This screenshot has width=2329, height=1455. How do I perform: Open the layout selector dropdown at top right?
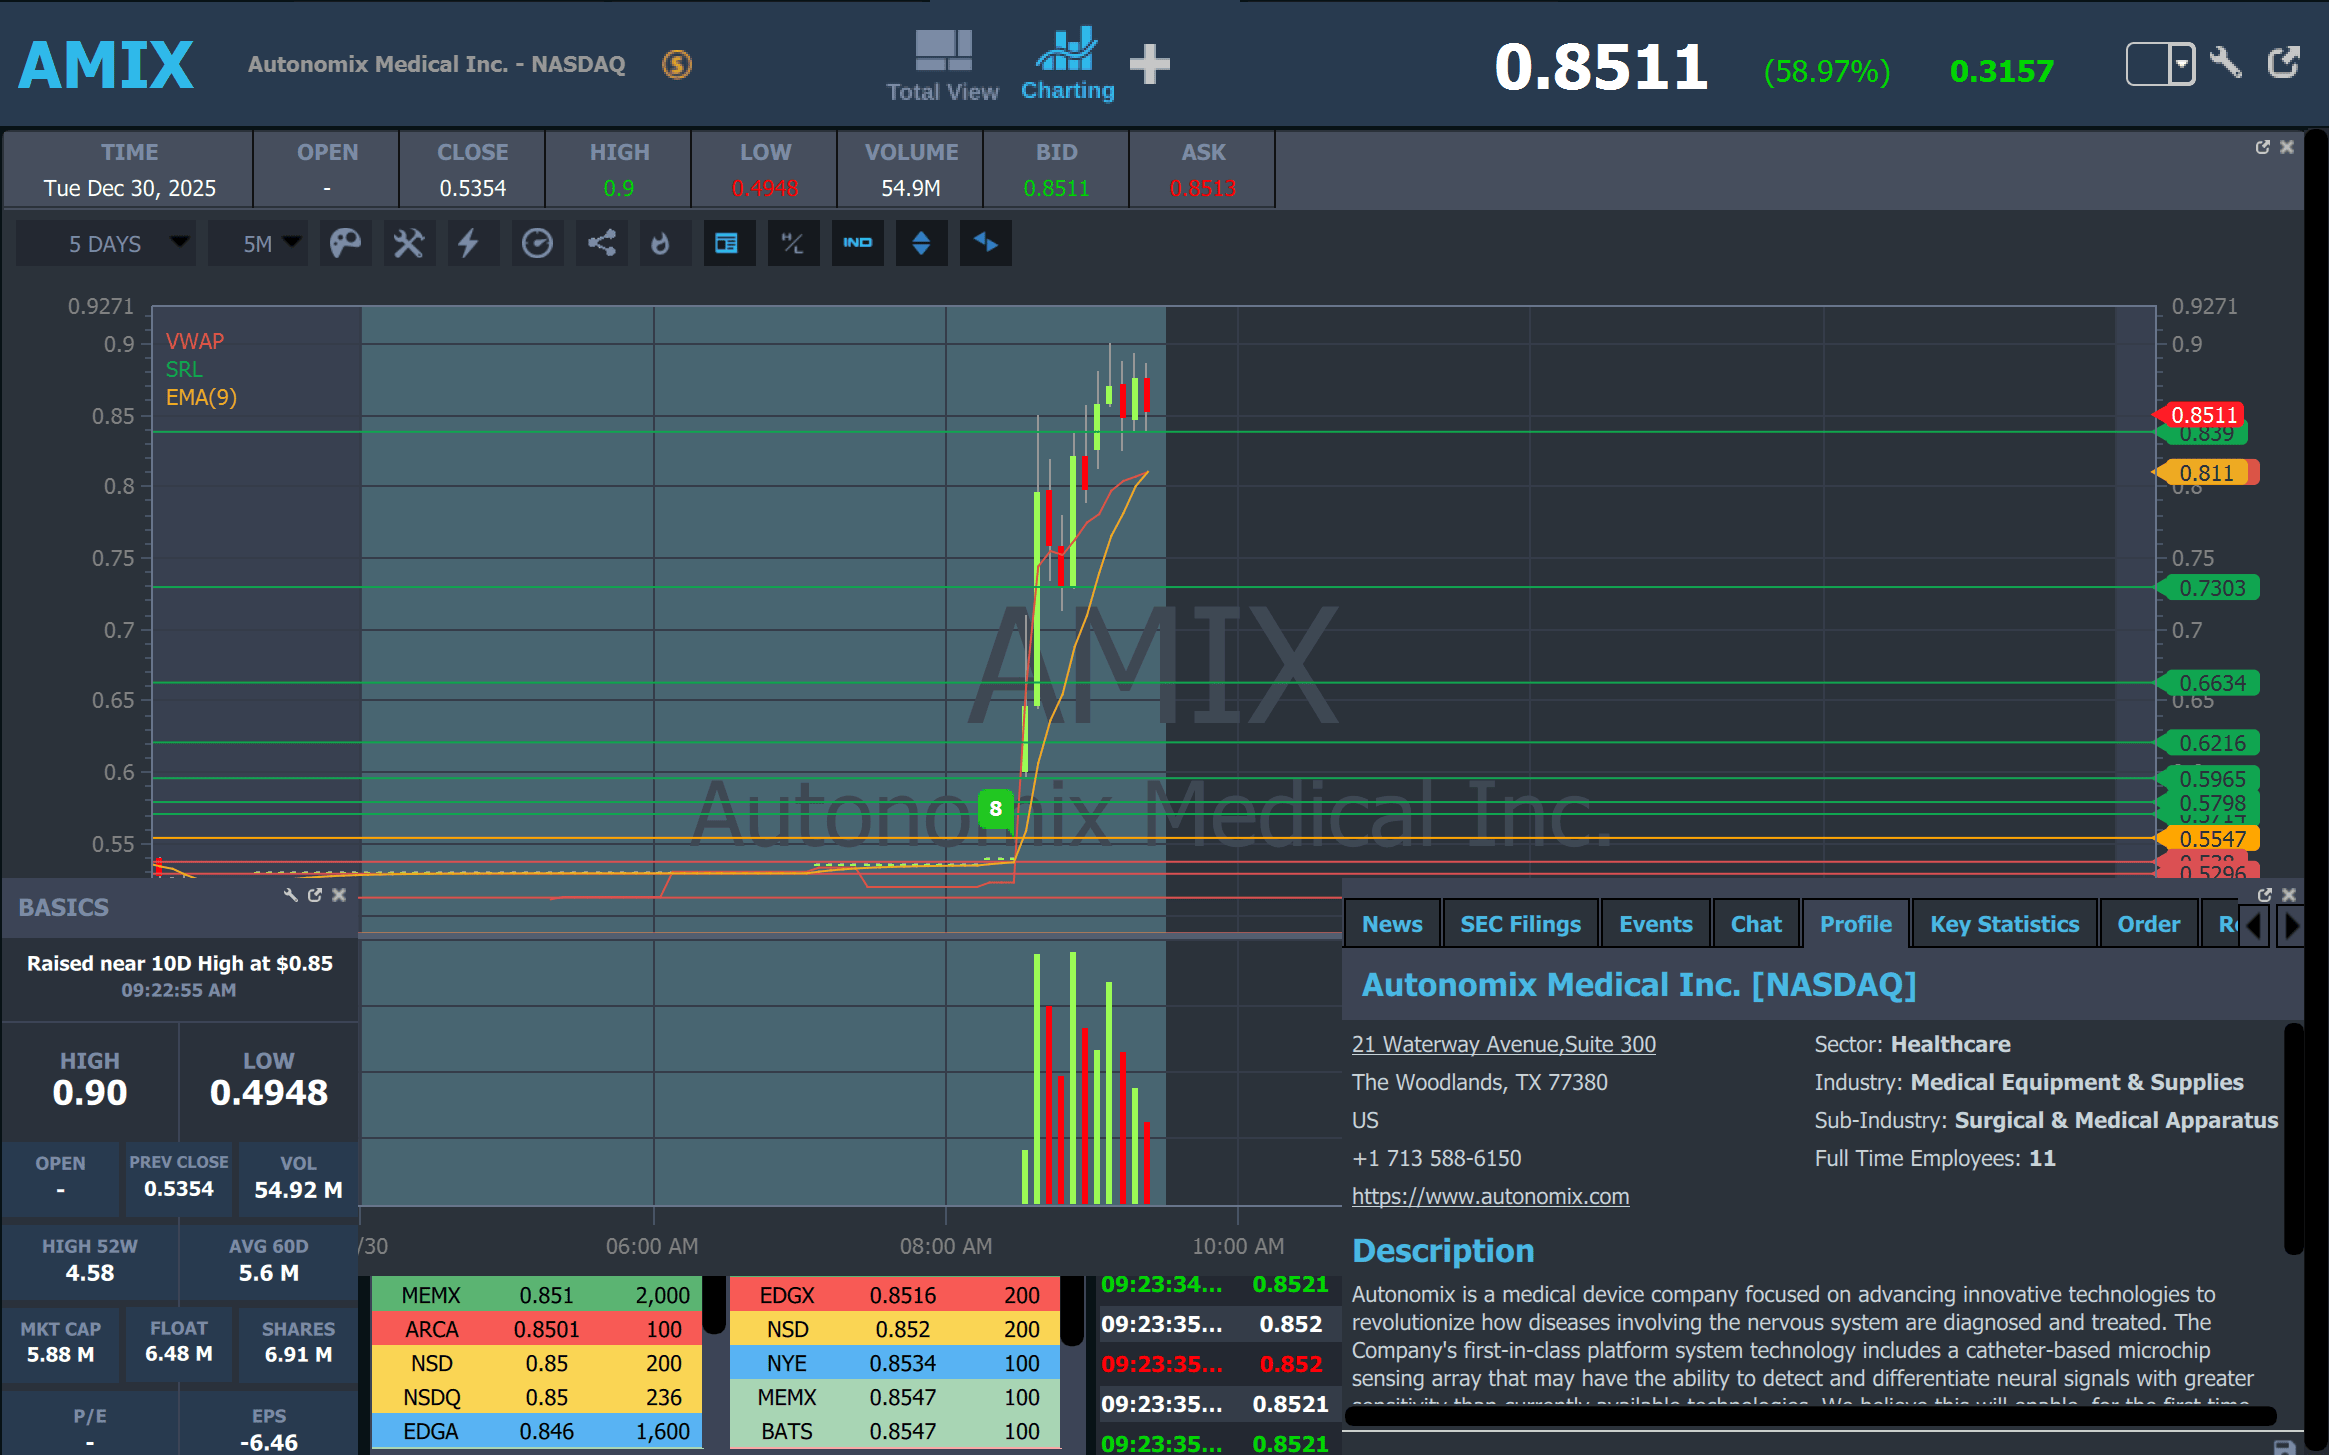click(x=2180, y=64)
